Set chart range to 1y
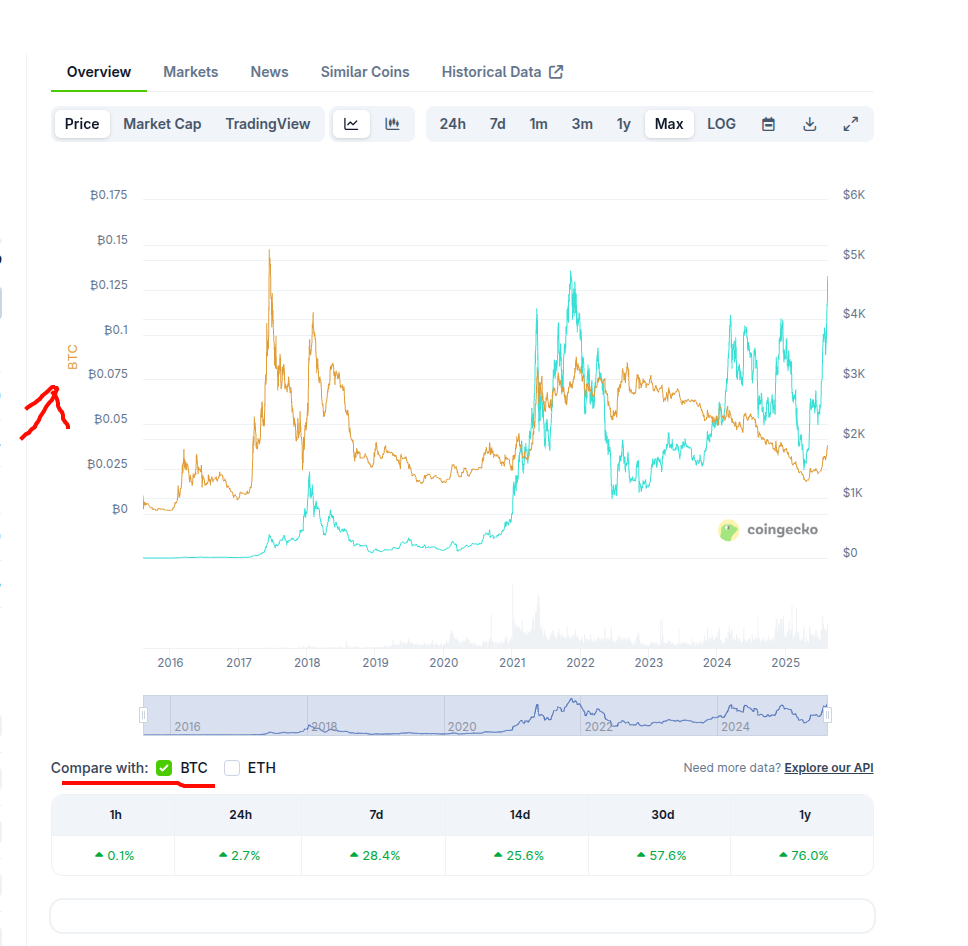968x946 pixels. pyautogui.click(x=624, y=124)
